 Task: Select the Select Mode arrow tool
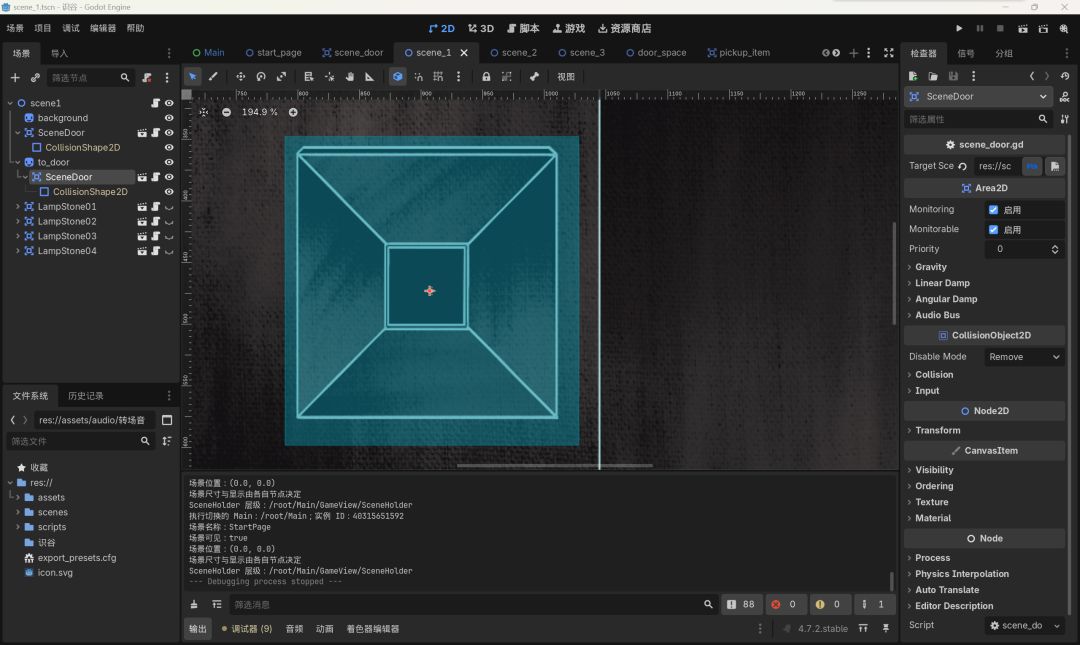pyautogui.click(x=192, y=76)
